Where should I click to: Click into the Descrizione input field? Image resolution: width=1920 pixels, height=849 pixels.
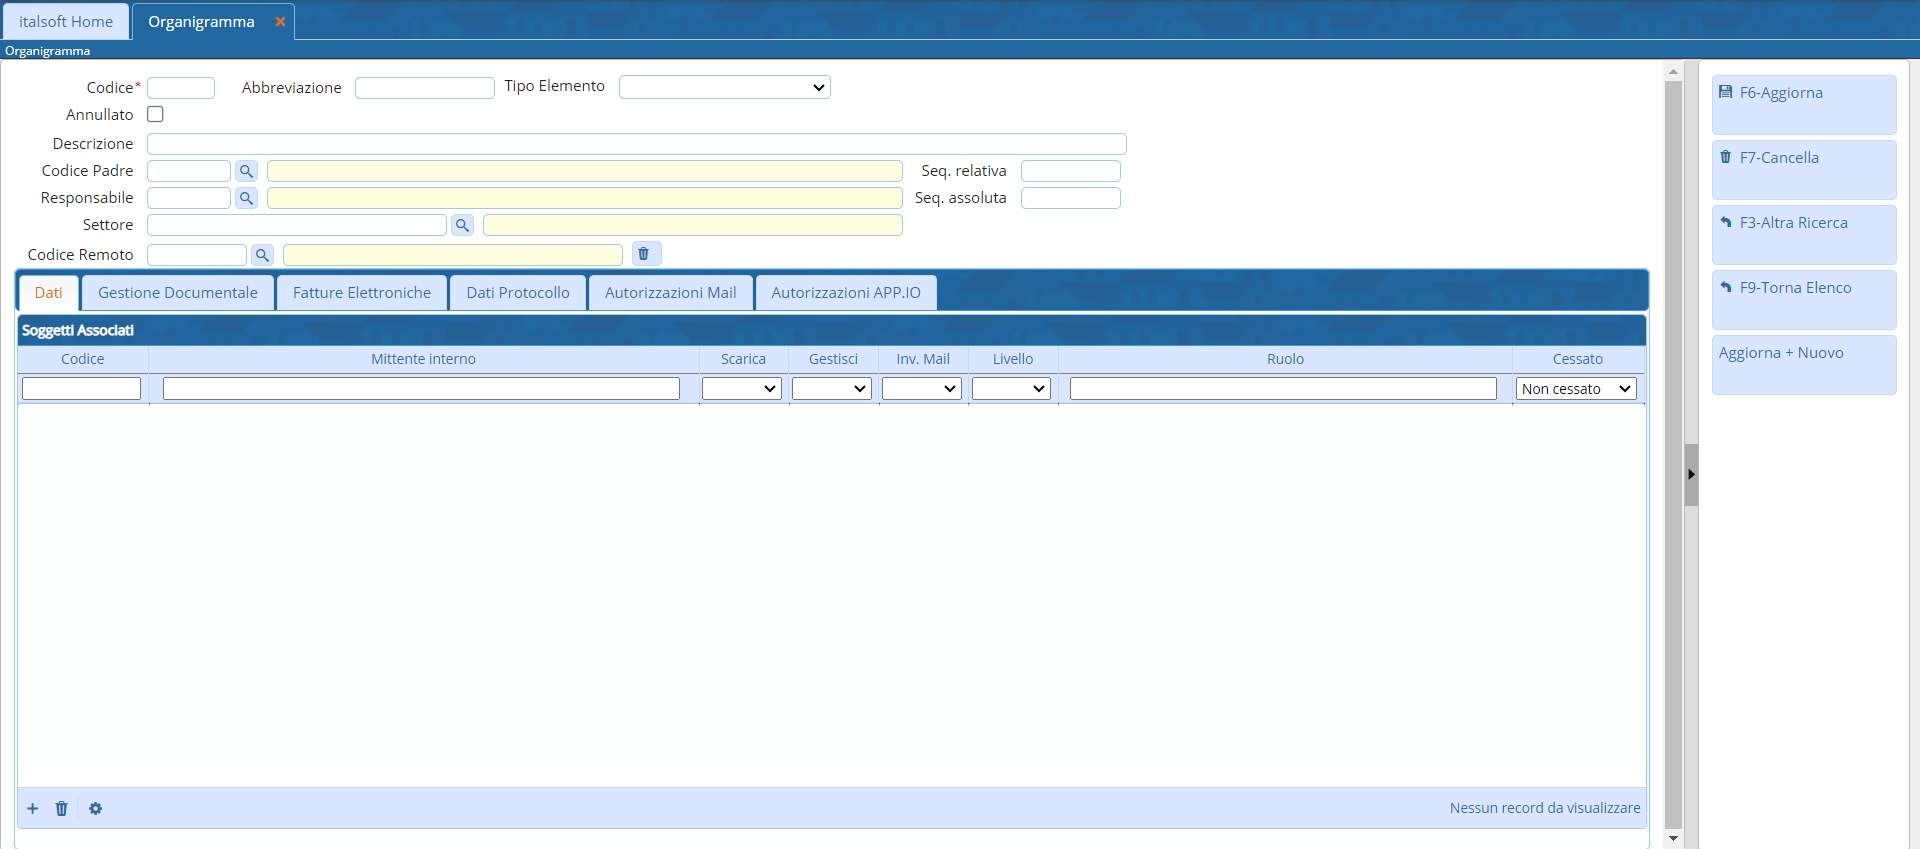coord(636,144)
